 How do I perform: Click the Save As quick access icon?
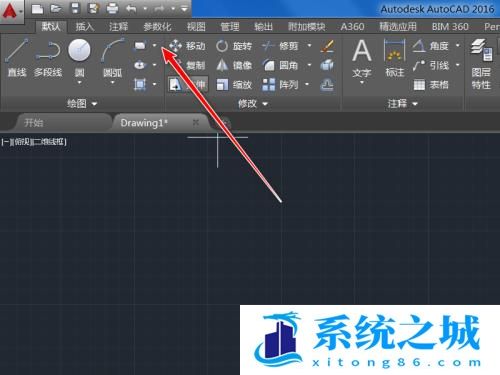click(x=94, y=9)
